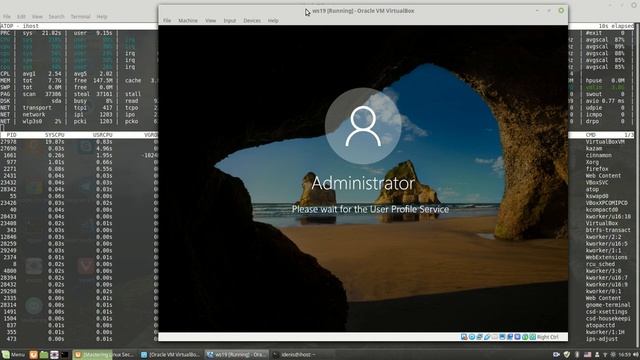The height and width of the screenshot is (360, 640).
Task: Click the SYSCPU column header in atop
Action: 55,135
